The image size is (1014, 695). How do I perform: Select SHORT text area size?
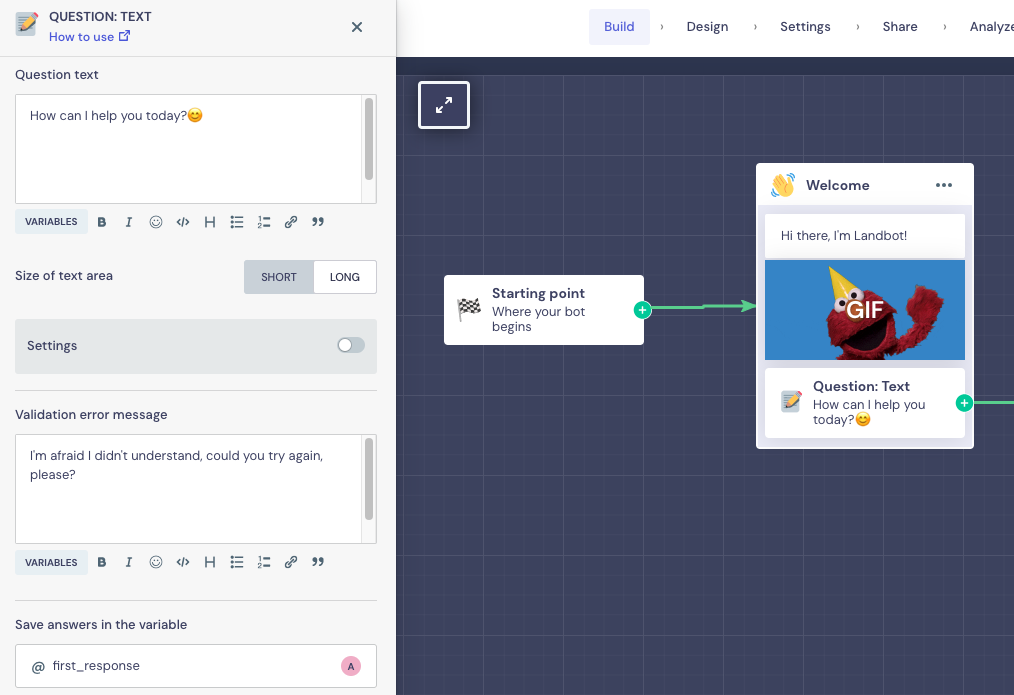[x=279, y=277]
